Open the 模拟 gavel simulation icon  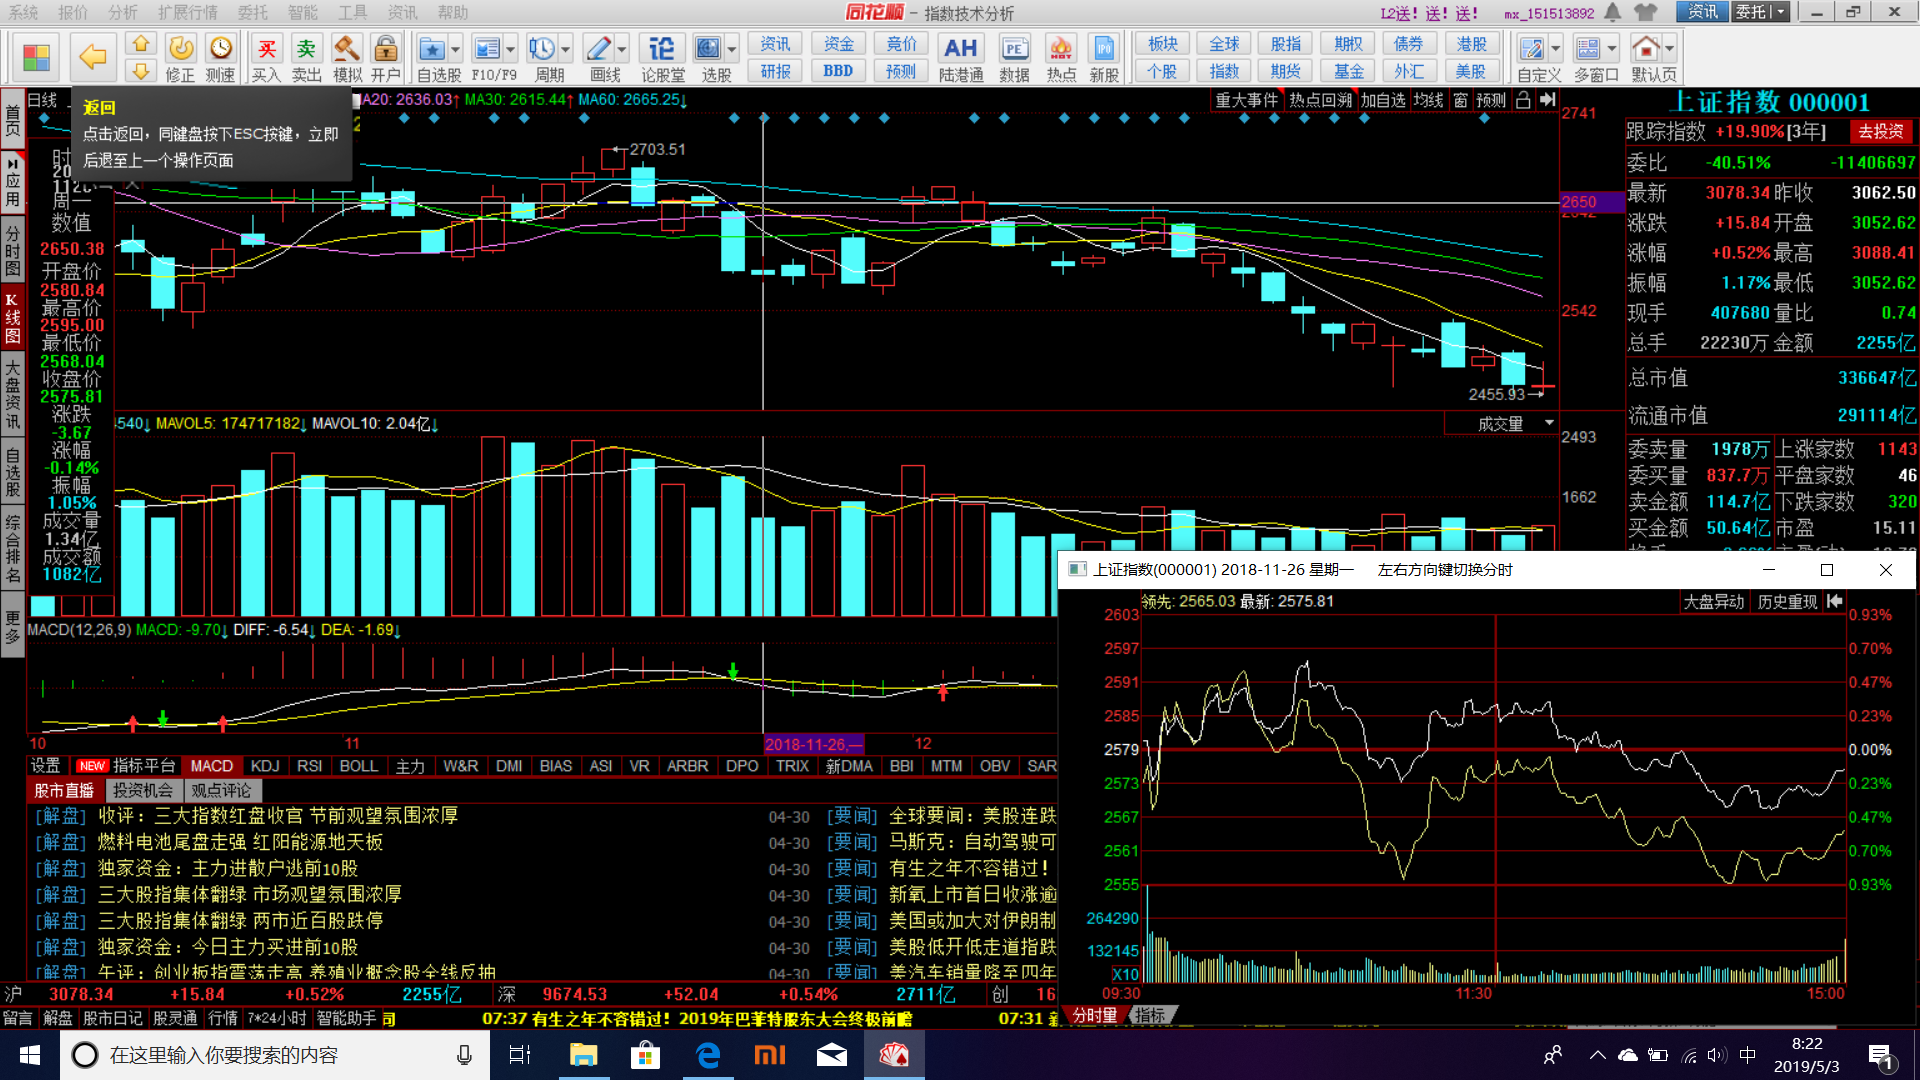[x=347, y=48]
